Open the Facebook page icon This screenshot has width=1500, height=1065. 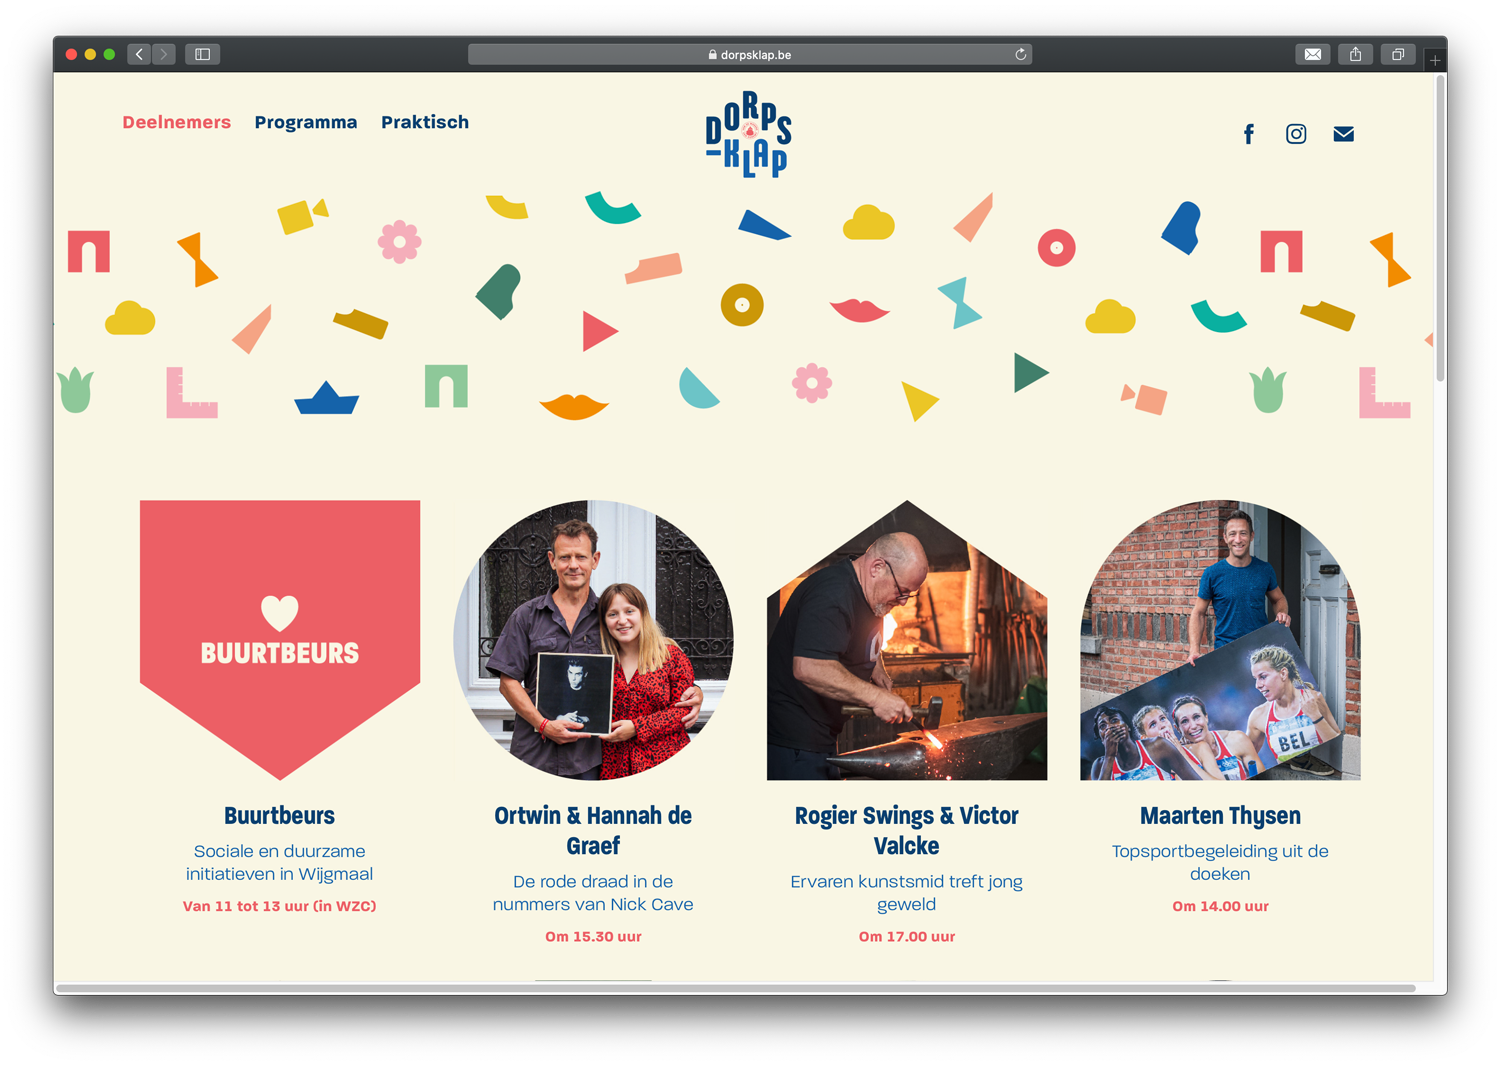click(x=1248, y=134)
